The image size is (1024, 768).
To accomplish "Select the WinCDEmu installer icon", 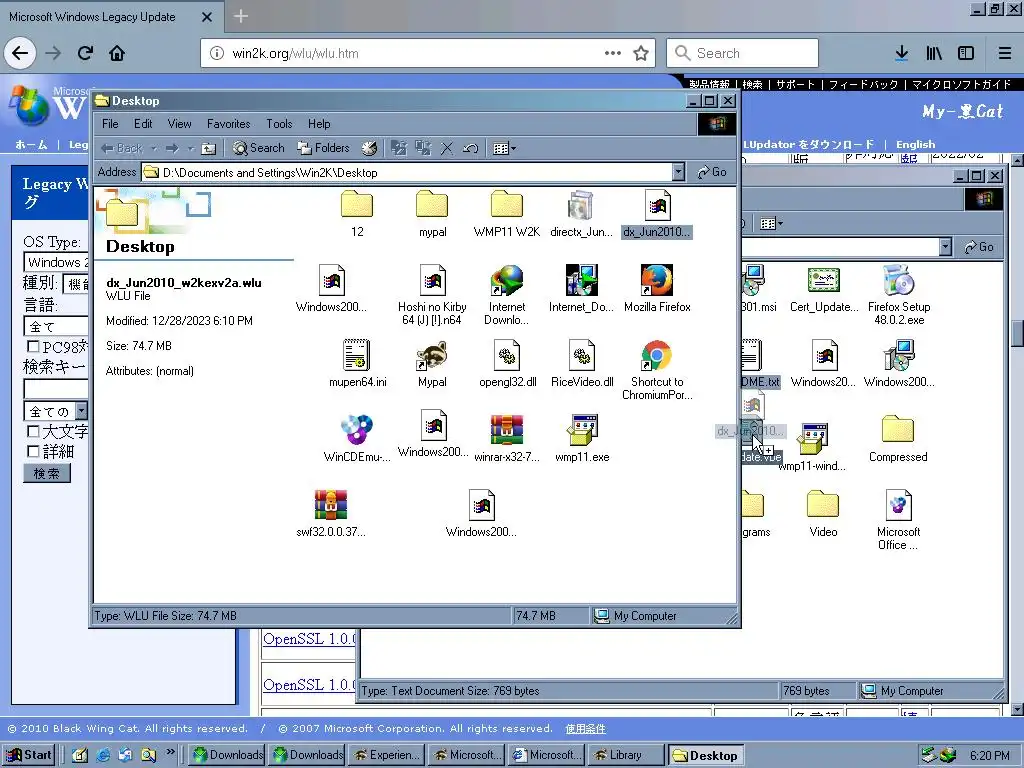I will (357, 430).
